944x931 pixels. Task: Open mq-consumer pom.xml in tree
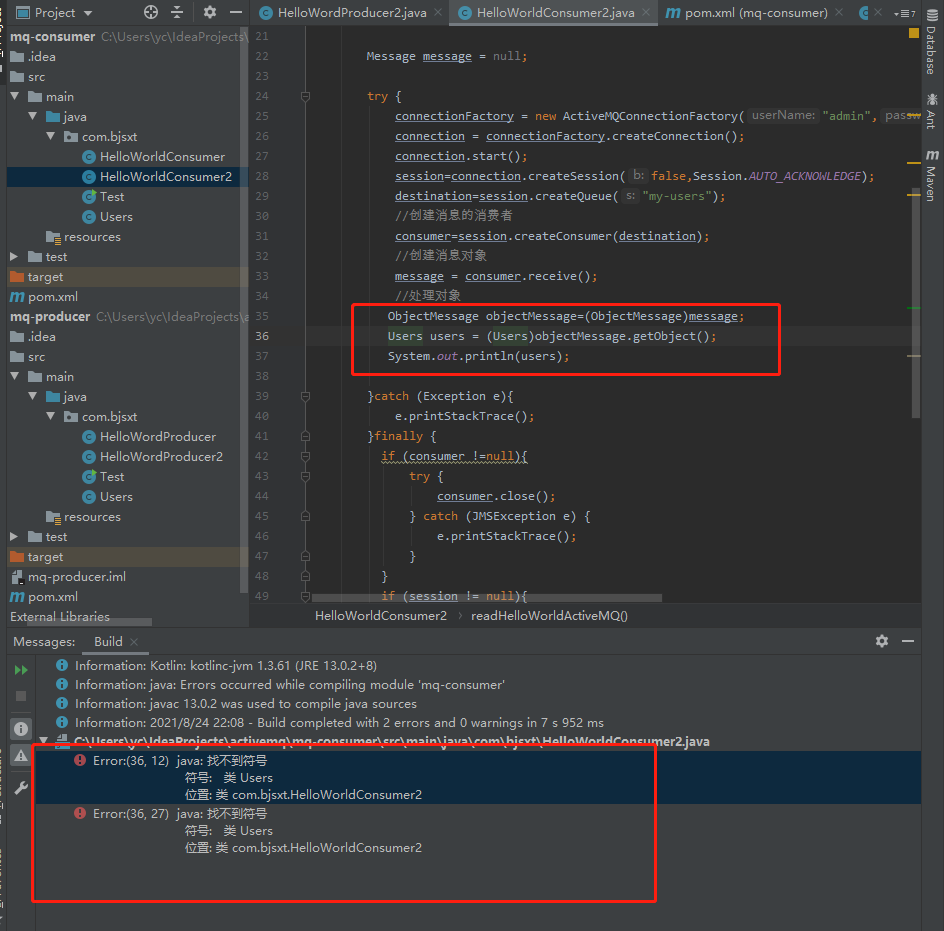click(x=52, y=296)
